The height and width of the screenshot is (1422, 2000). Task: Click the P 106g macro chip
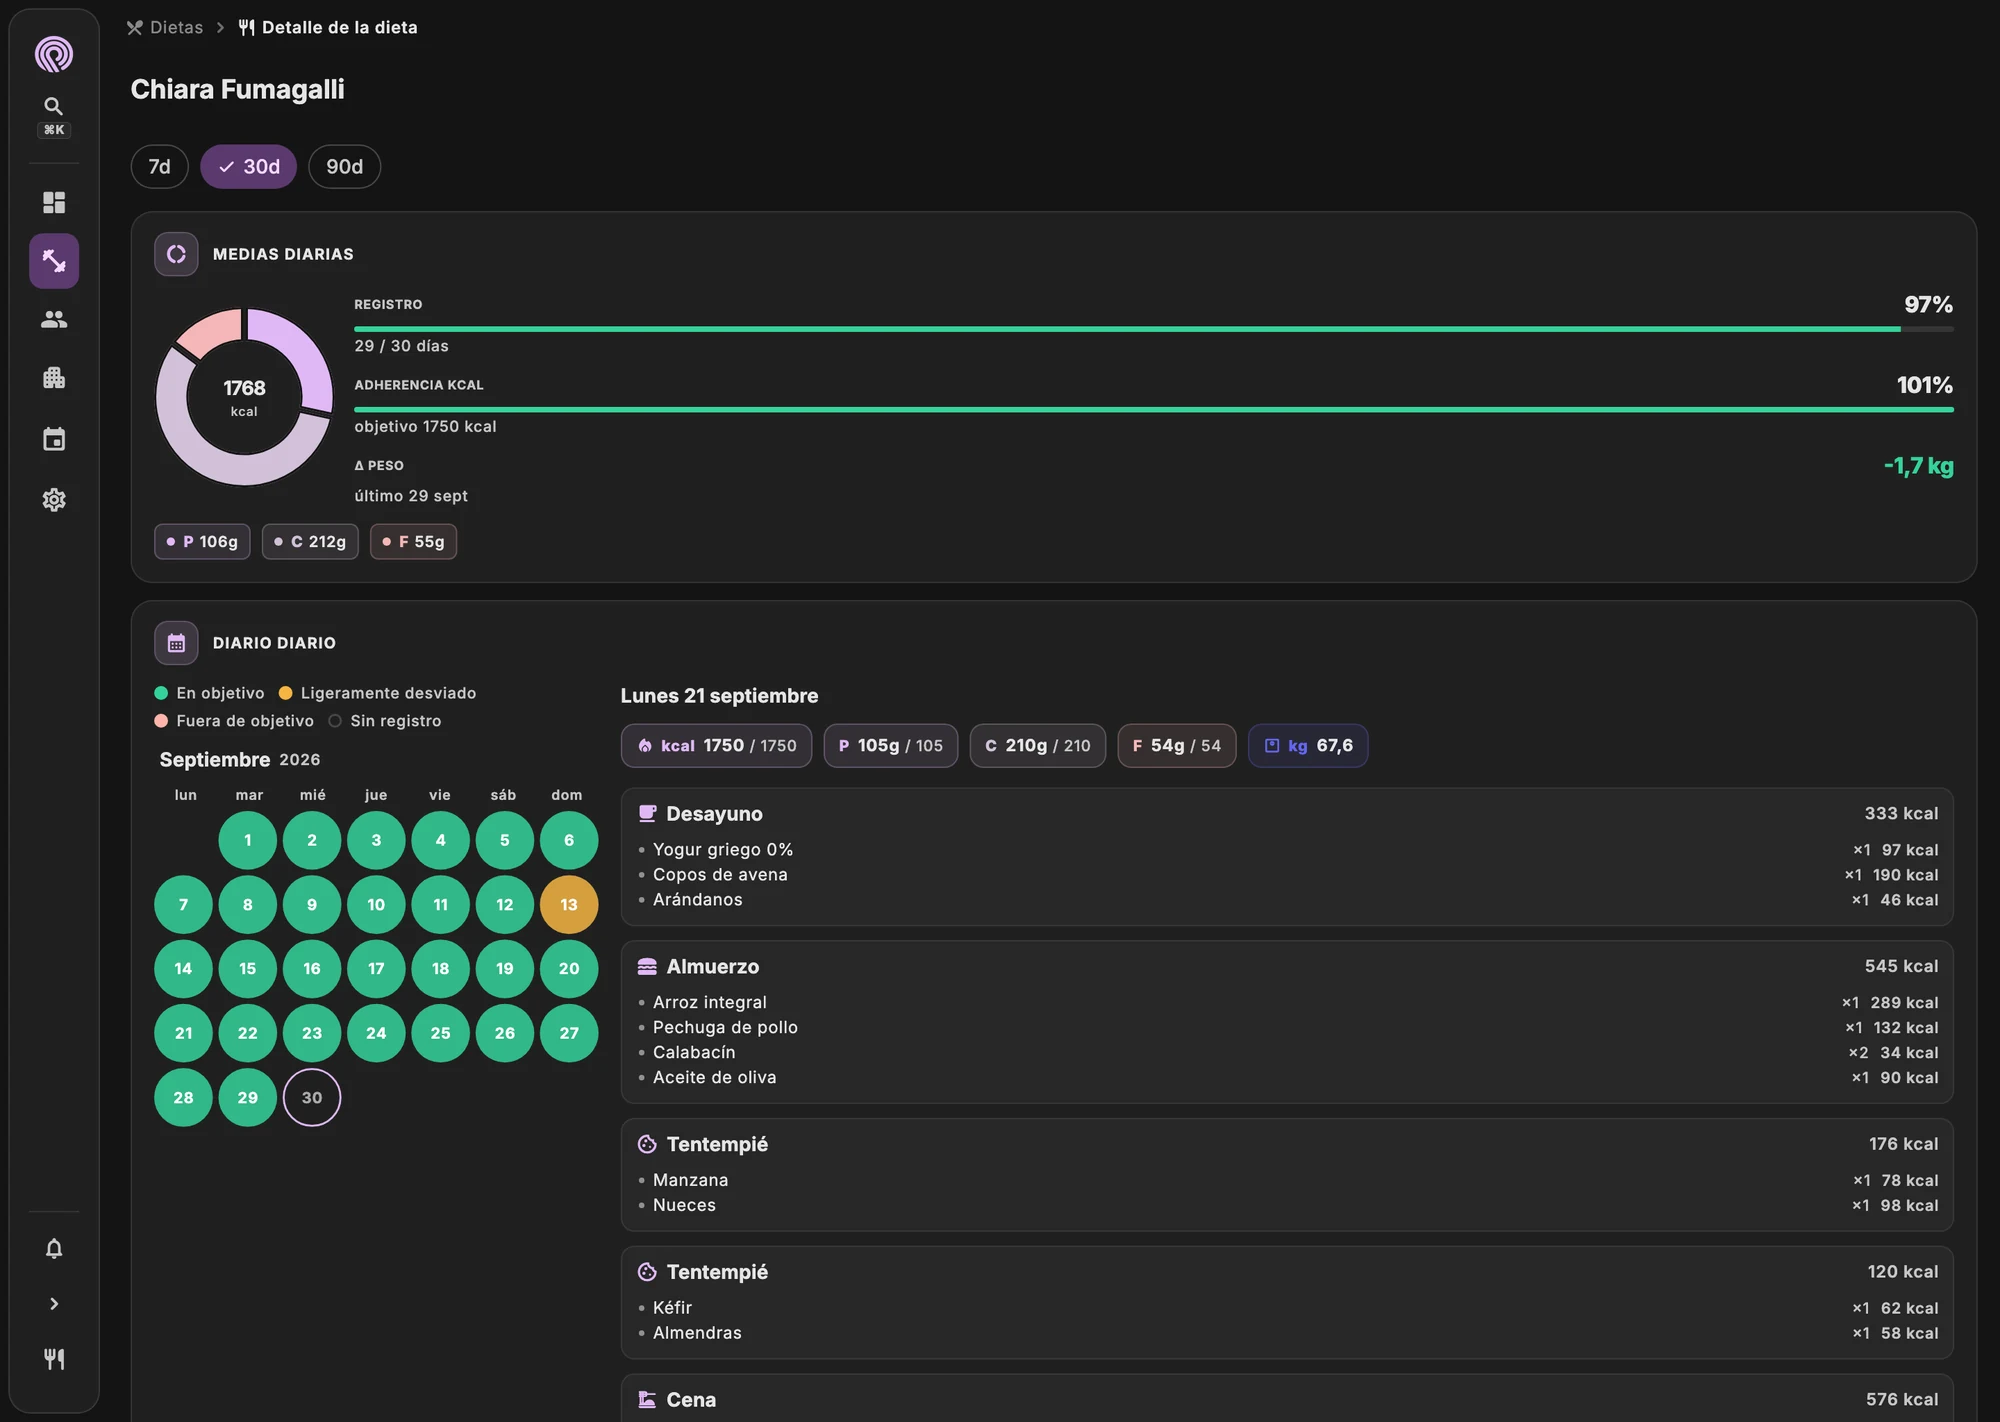click(202, 541)
